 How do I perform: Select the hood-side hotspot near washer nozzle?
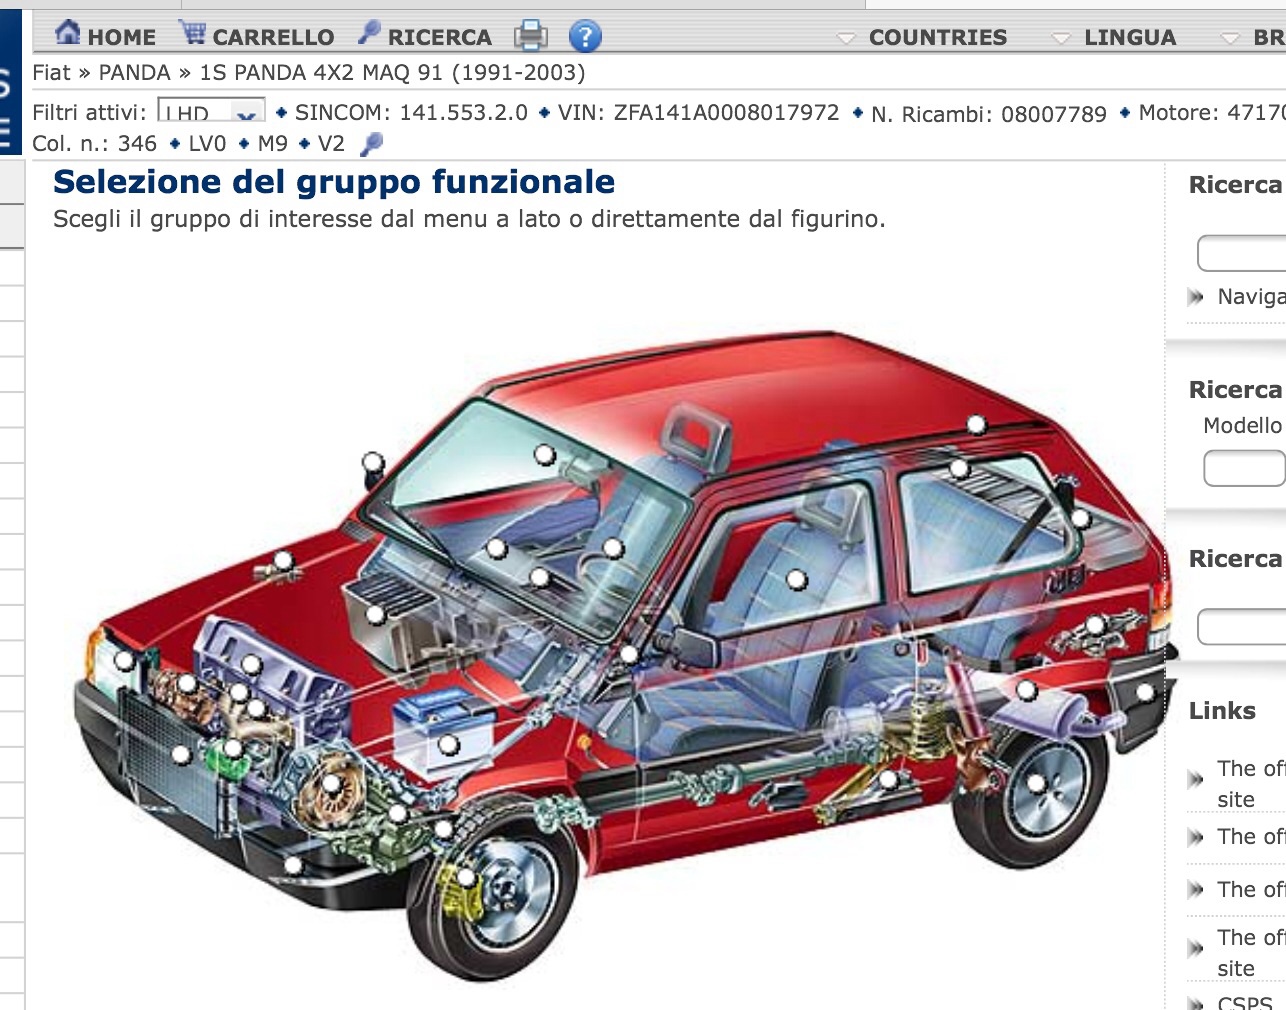283,560
